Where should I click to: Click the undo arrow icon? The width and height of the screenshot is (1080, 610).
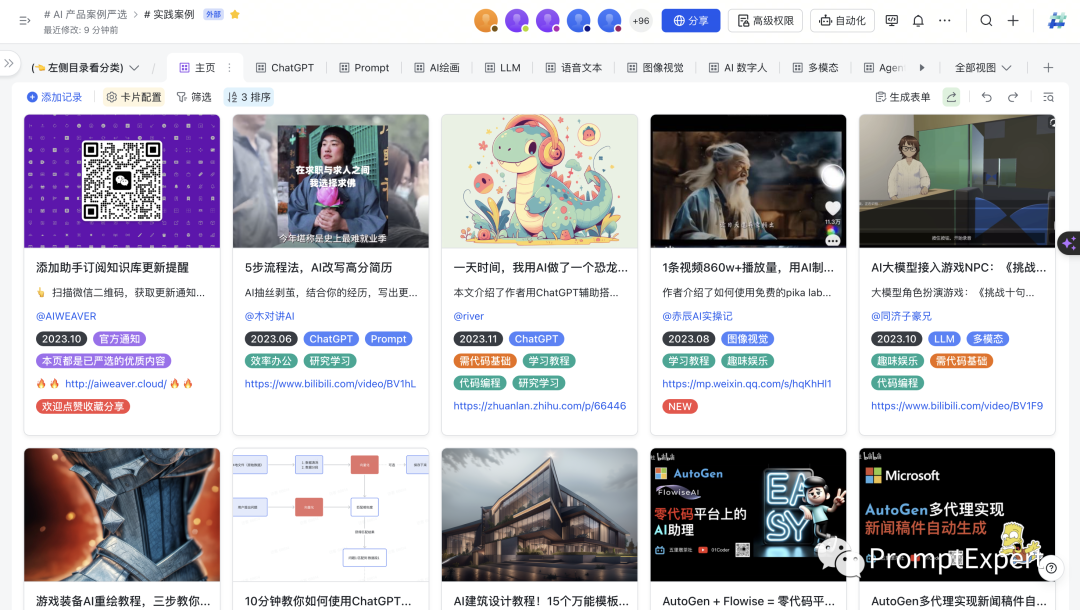pyautogui.click(x=986, y=97)
